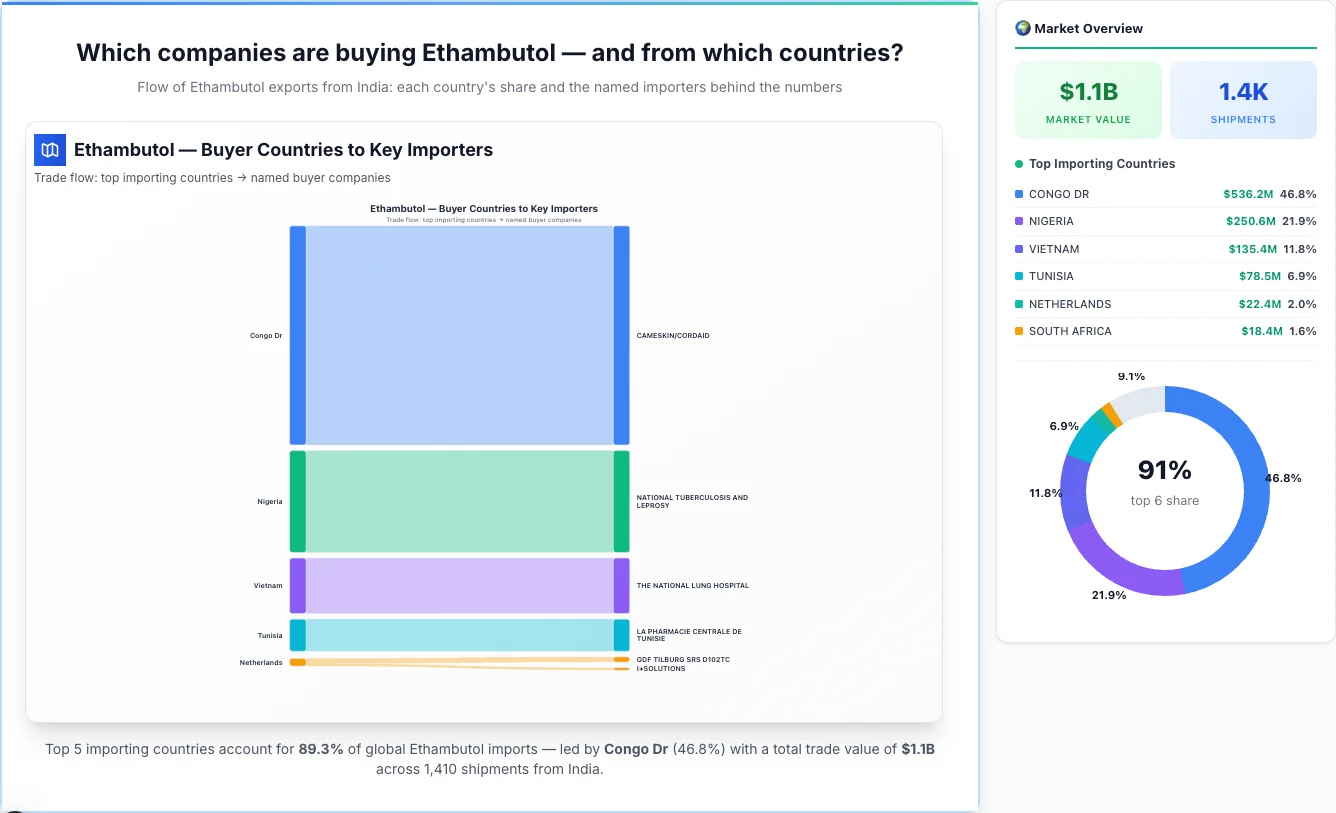Click the green Nigeria node bar in the Sankey
1336x813 pixels.
(x=297, y=500)
